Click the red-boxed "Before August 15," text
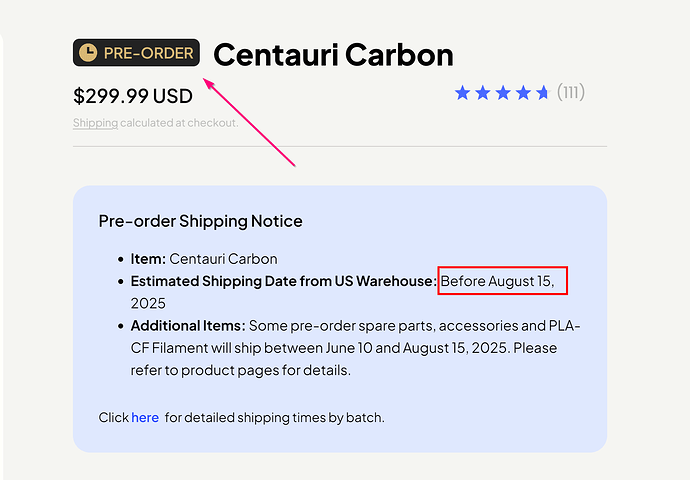Image resolution: width=690 pixels, height=480 pixels. tap(503, 281)
